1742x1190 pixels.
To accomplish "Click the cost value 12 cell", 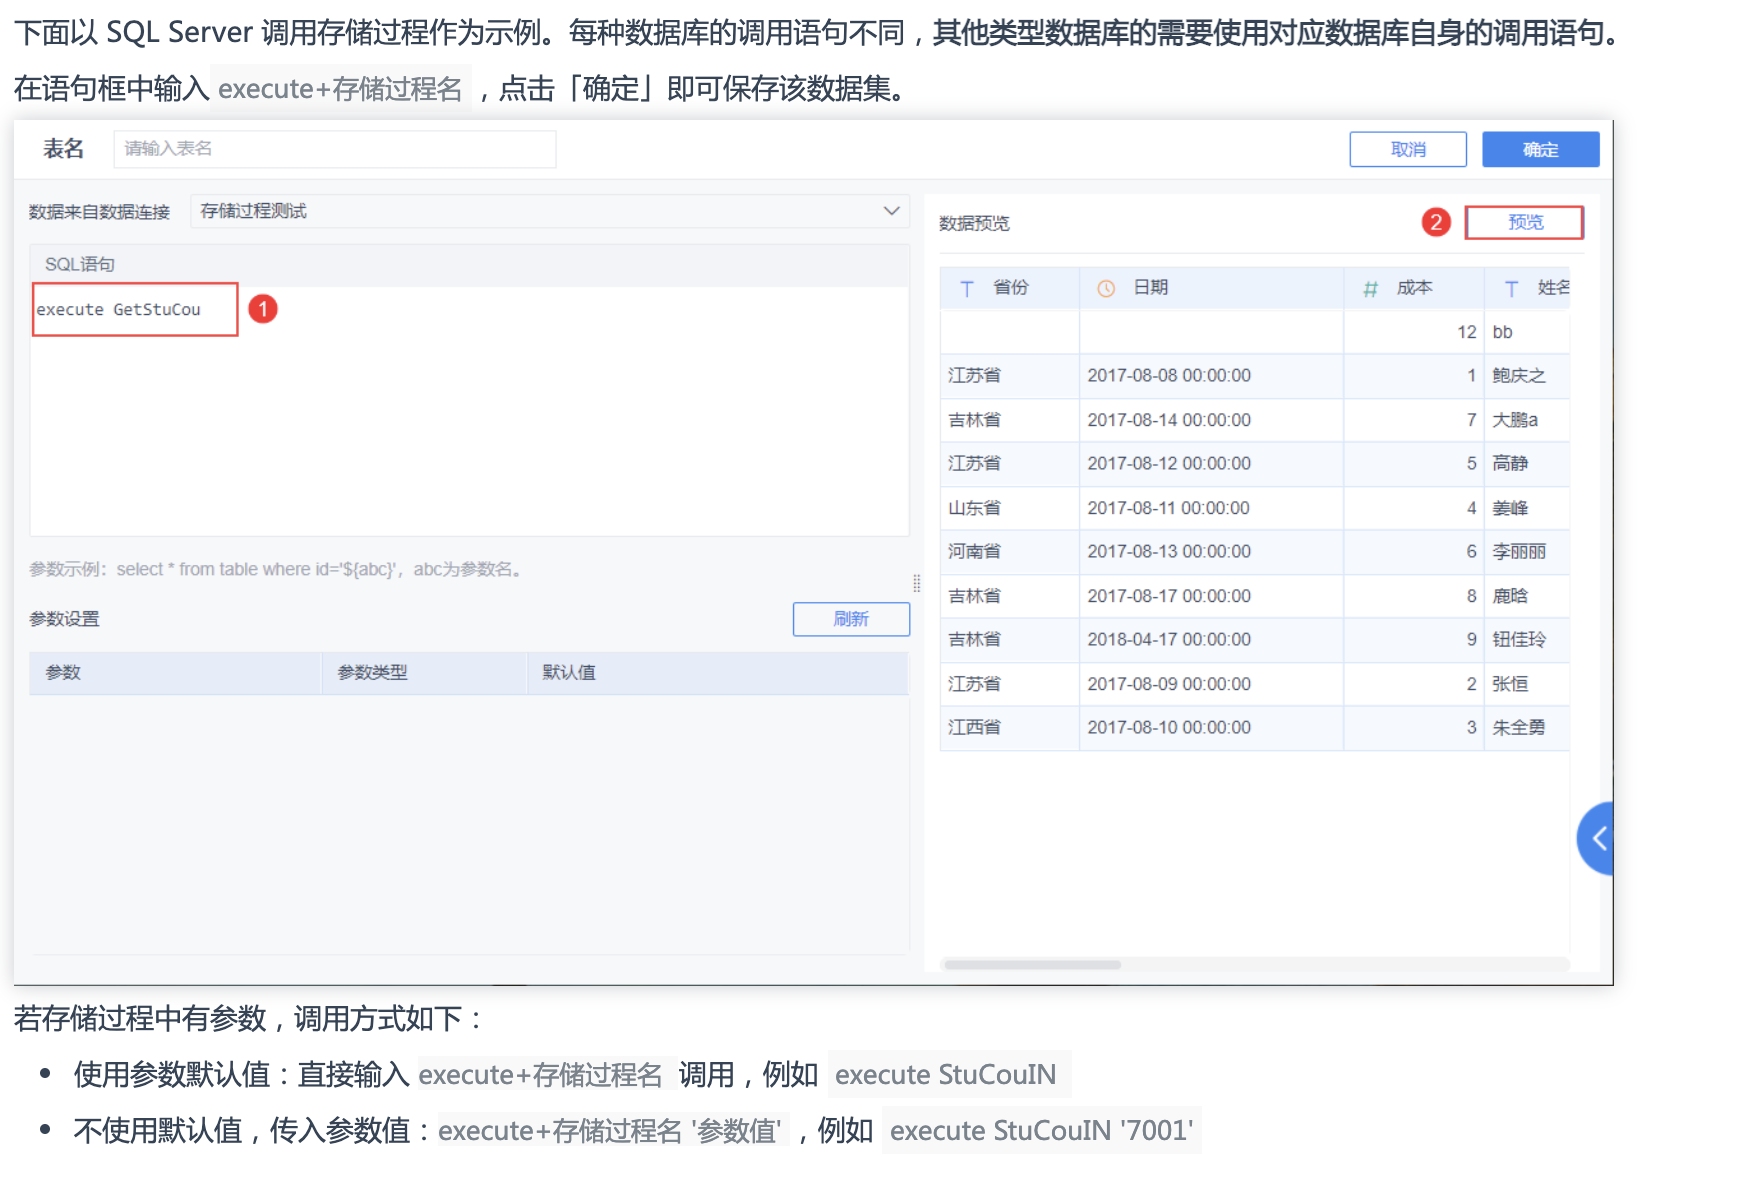I will [x=1413, y=332].
